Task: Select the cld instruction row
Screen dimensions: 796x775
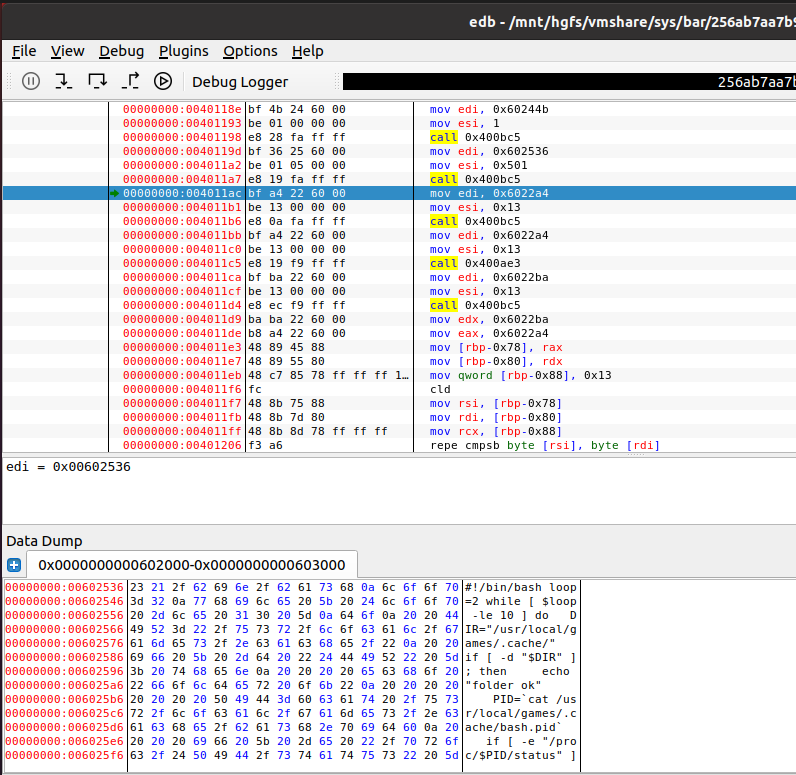Action: point(440,389)
